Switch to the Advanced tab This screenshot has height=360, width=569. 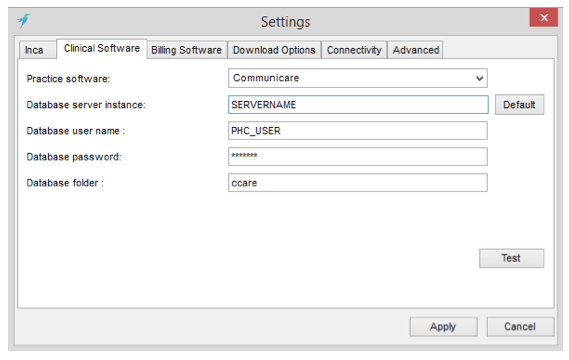[416, 50]
